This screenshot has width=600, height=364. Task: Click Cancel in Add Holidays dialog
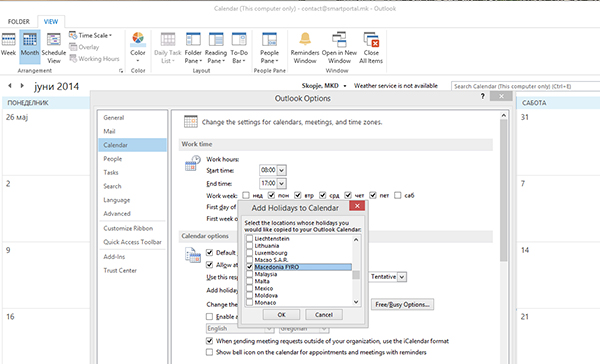coord(324,315)
